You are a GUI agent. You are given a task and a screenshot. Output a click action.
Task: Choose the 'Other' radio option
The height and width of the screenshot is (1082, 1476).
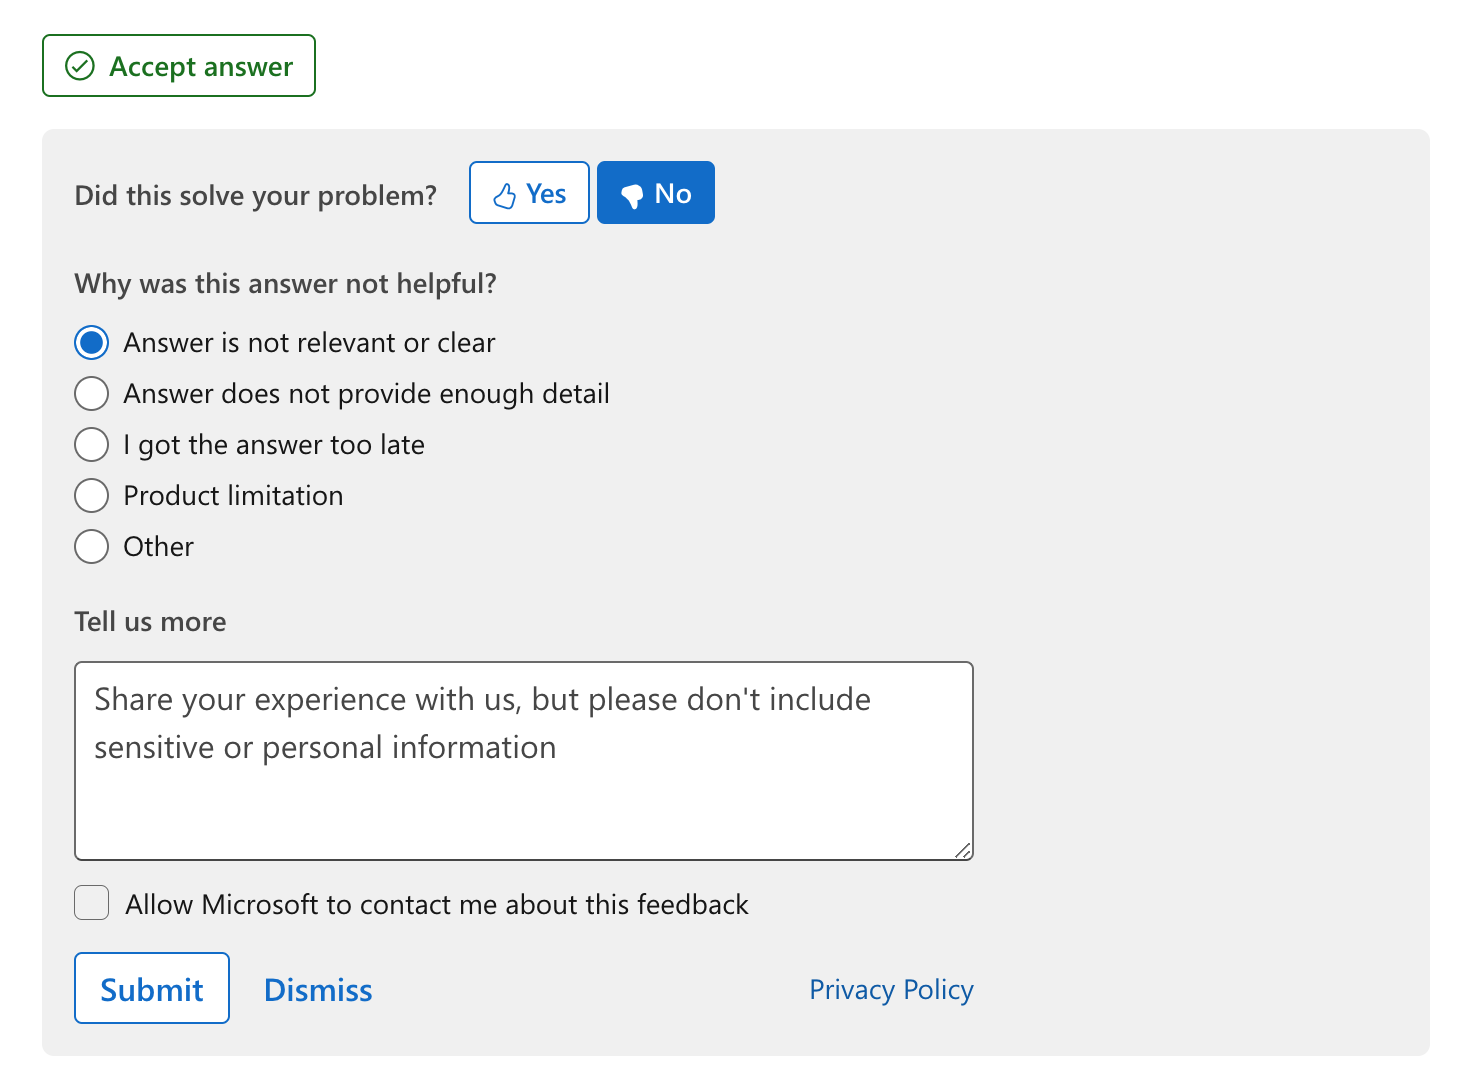92,546
